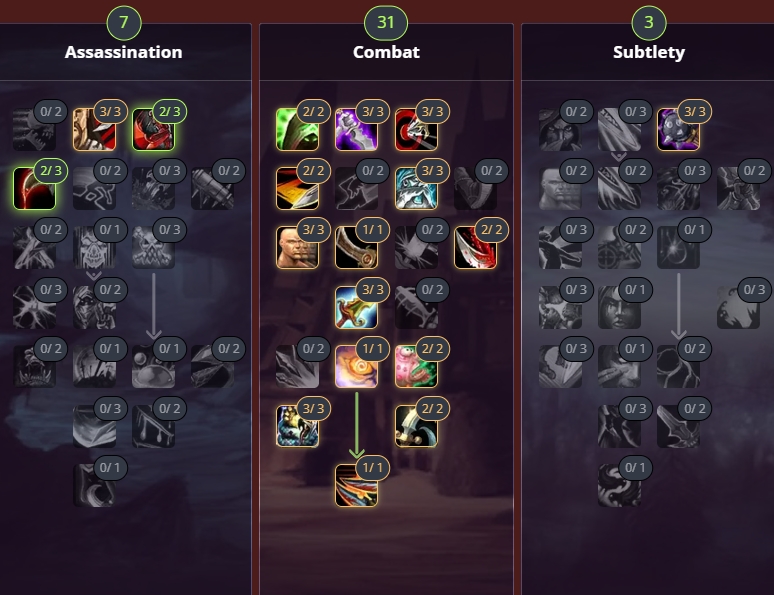Add a point to bald man face talent 3/3
The height and width of the screenshot is (595, 774).
pyautogui.click(x=297, y=247)
